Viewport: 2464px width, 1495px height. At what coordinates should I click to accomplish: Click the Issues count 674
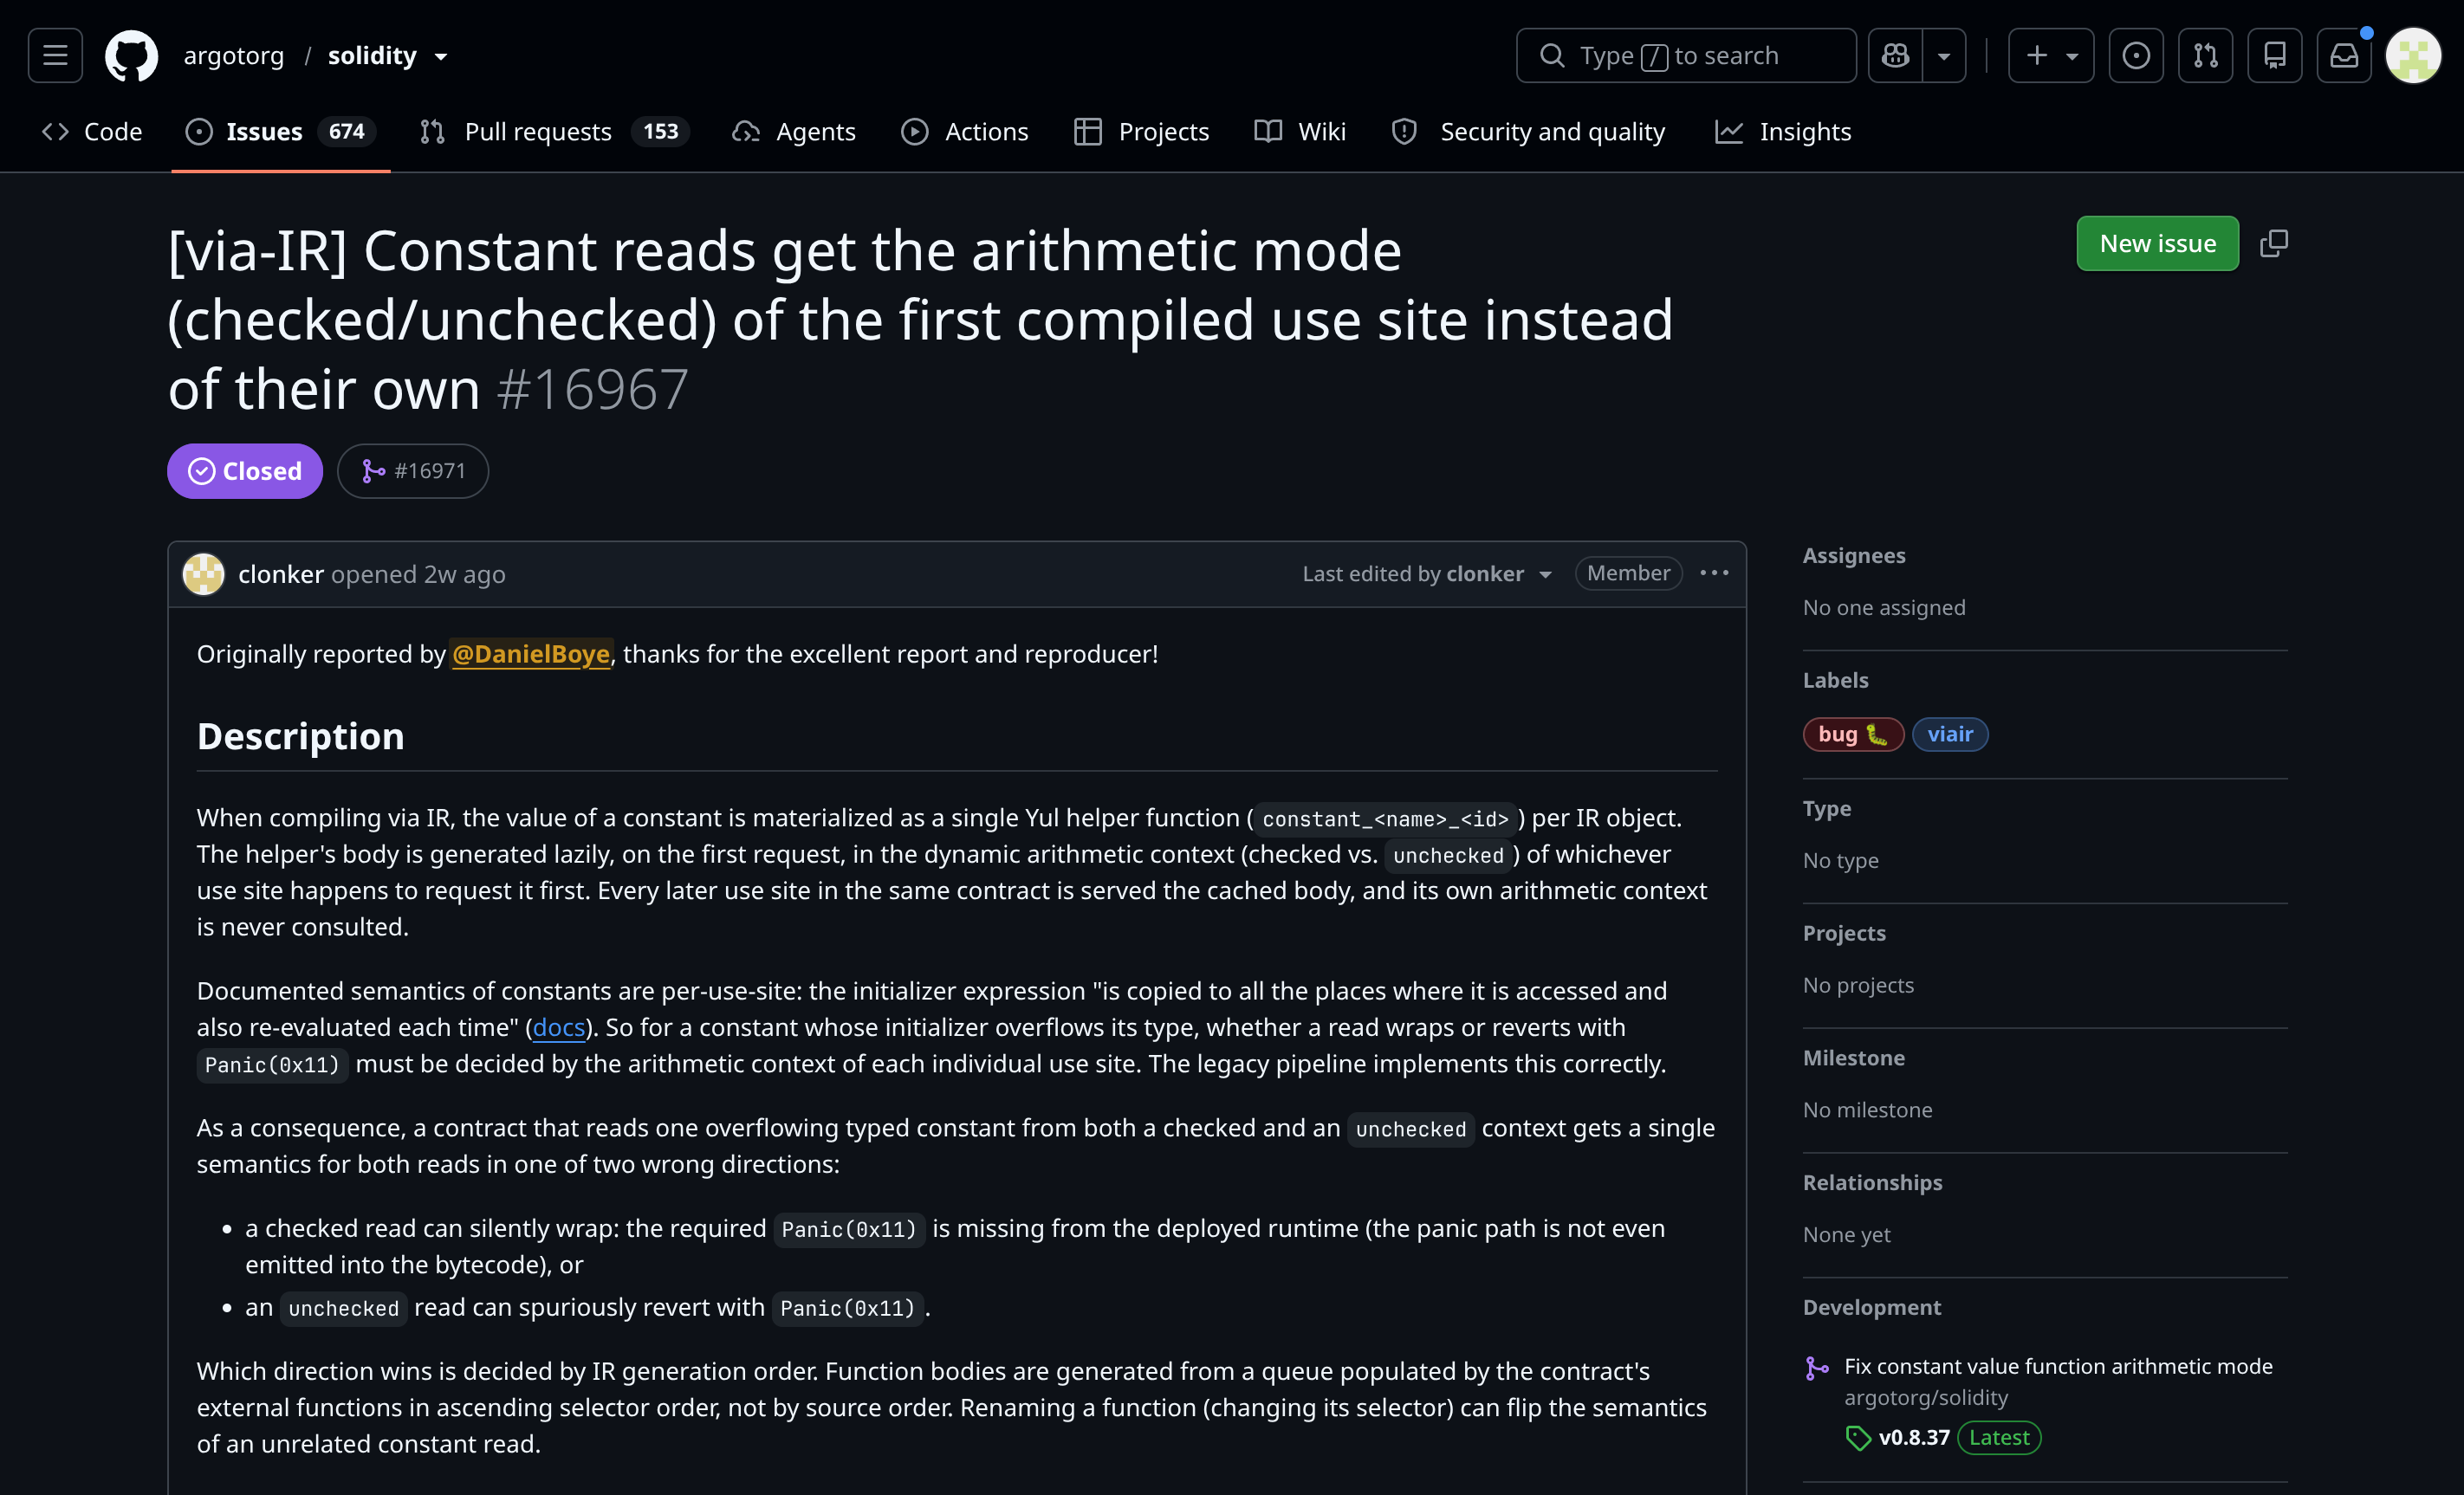pyautogui.click(x=346, y=131)
